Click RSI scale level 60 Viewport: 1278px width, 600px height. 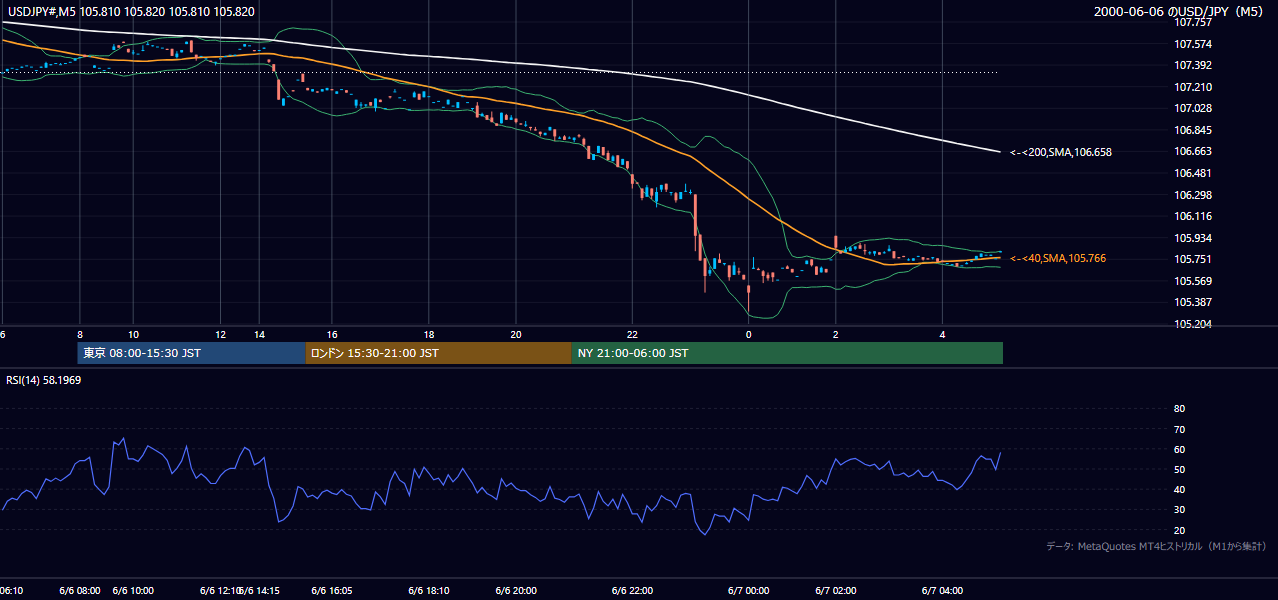(1179, 449)
